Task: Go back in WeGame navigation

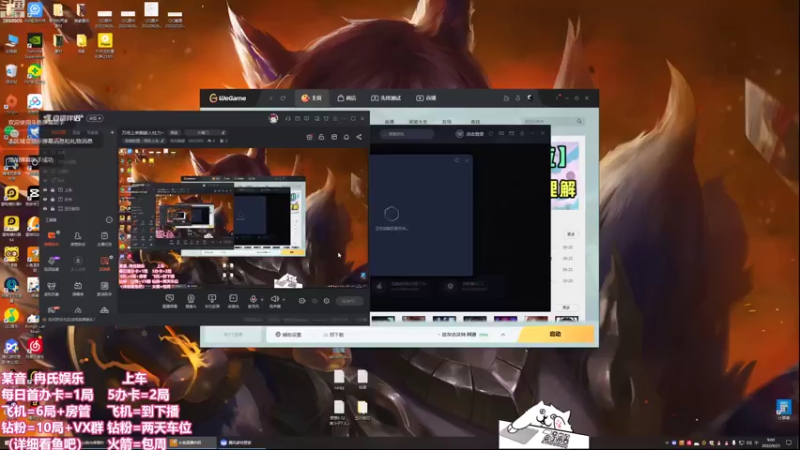Action: point(271,98)
